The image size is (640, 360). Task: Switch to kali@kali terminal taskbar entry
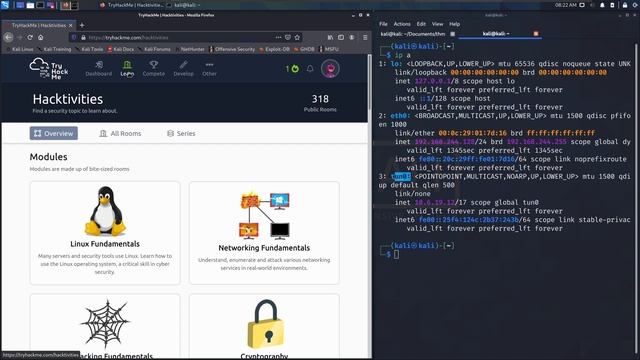pos(184,5)
